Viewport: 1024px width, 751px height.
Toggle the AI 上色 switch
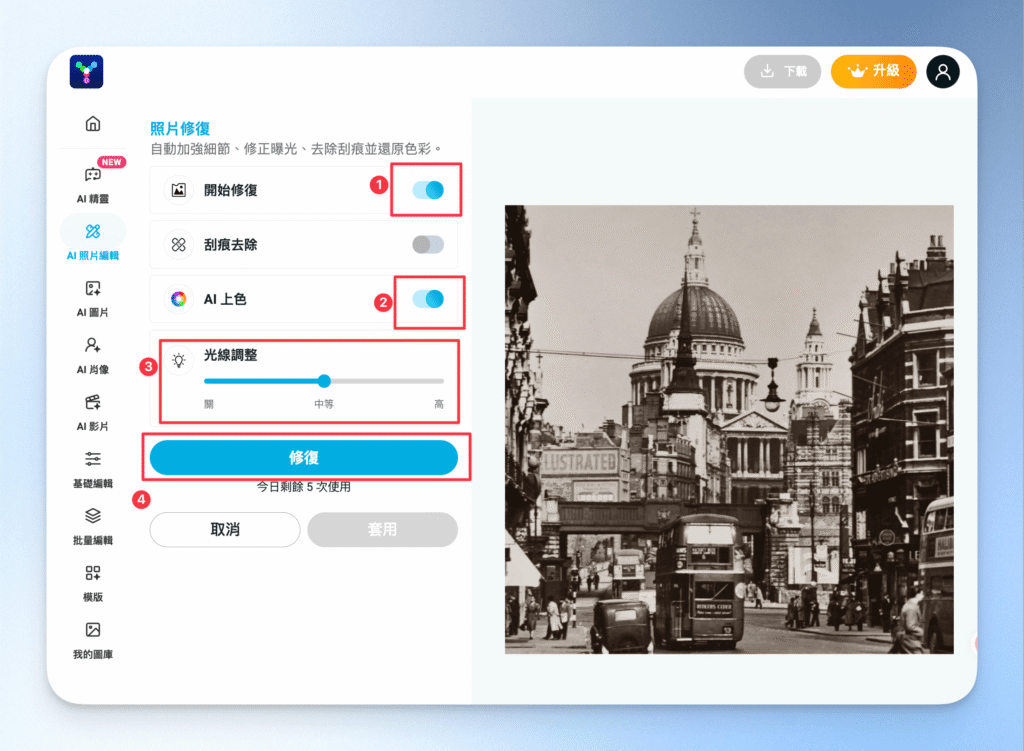point(428,299)
